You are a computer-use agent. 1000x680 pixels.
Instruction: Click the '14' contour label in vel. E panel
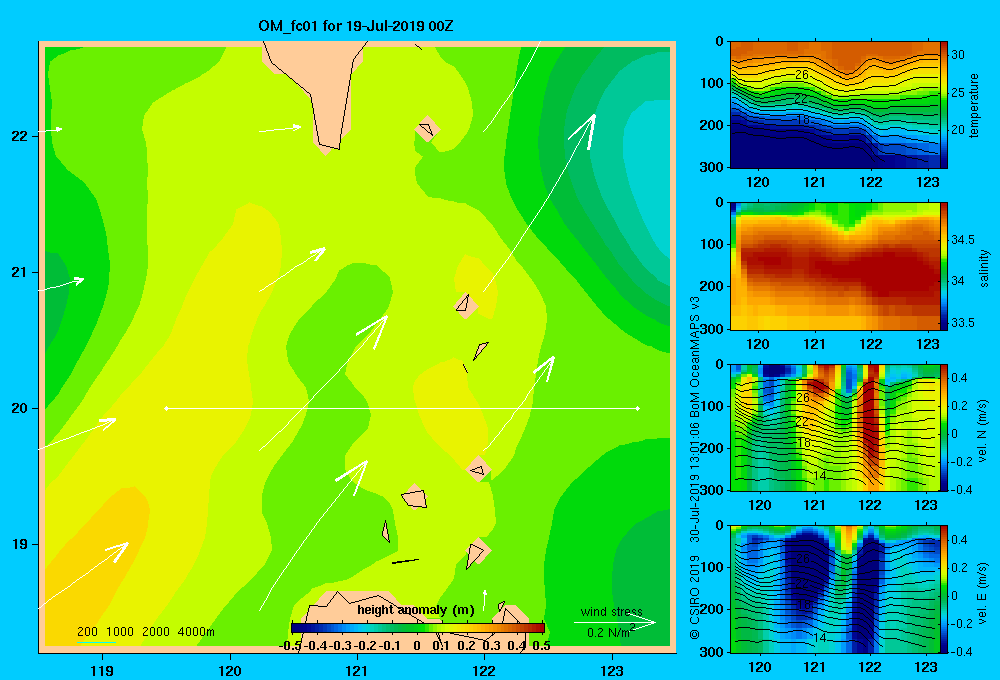(820, 637)
